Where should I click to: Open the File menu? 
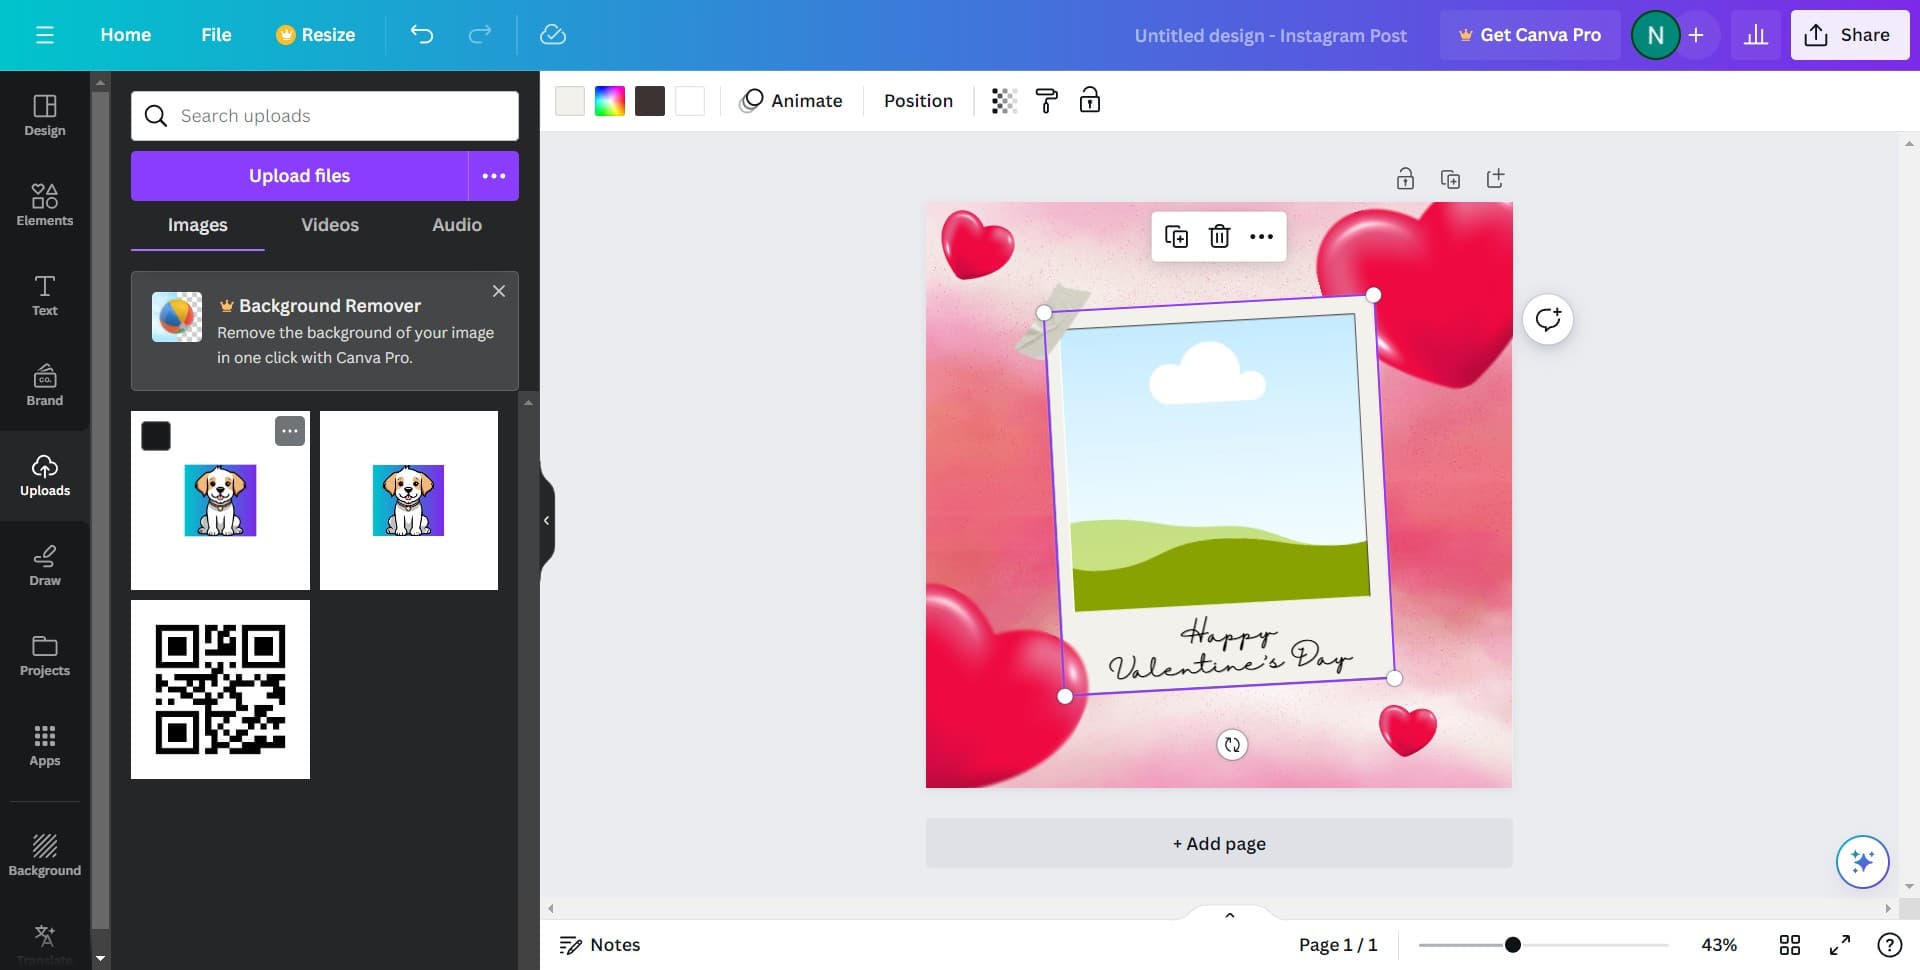click(x=215, y=34)
